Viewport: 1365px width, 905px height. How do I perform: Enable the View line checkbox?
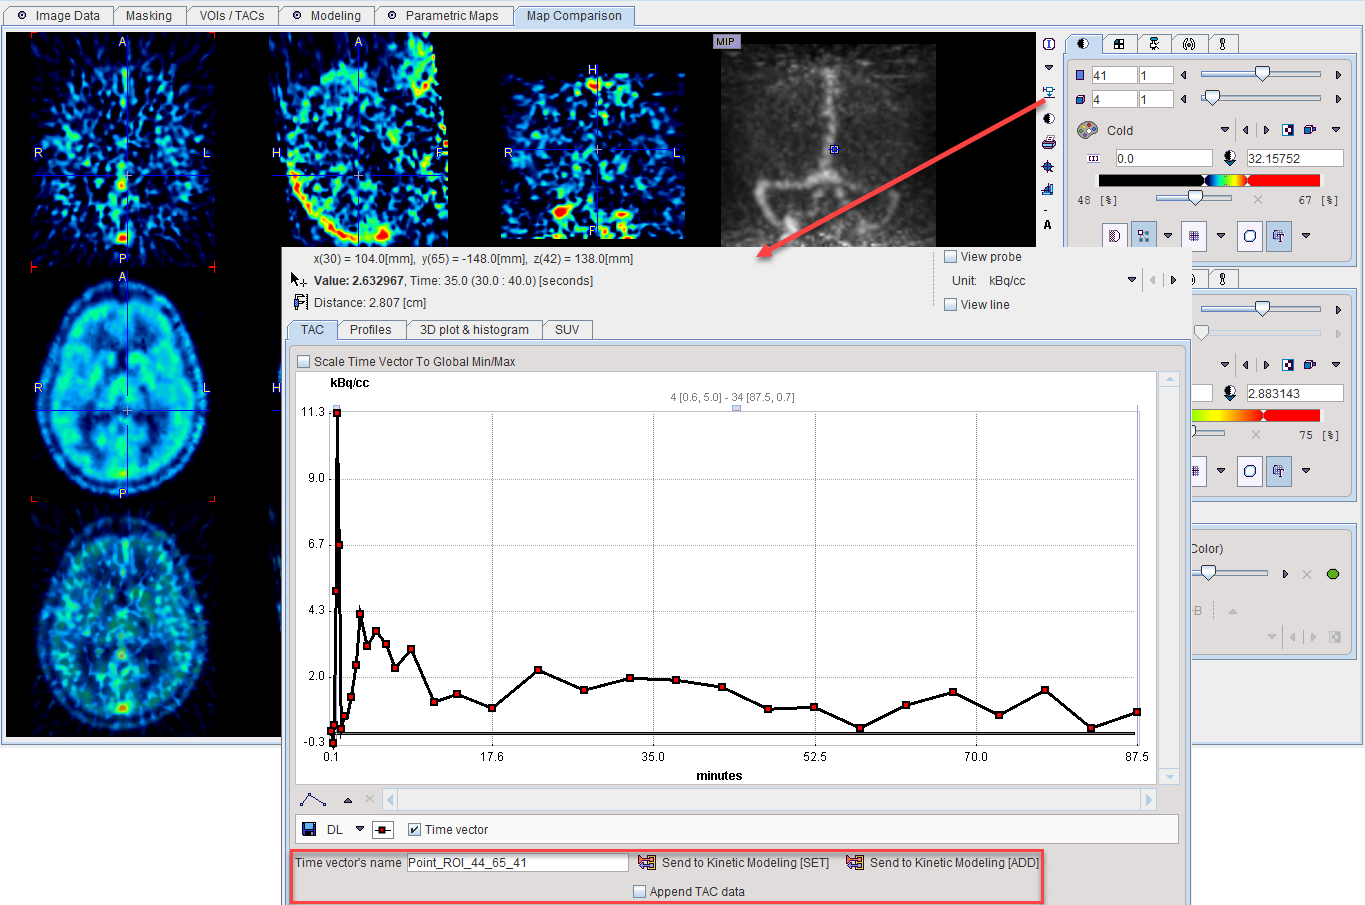pos(951,305)
